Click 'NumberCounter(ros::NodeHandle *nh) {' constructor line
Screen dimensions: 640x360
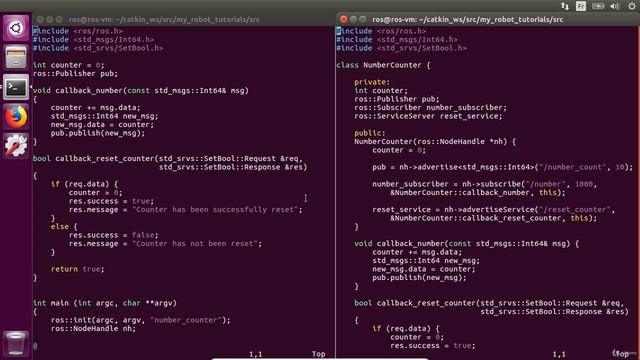coord(435,142)
